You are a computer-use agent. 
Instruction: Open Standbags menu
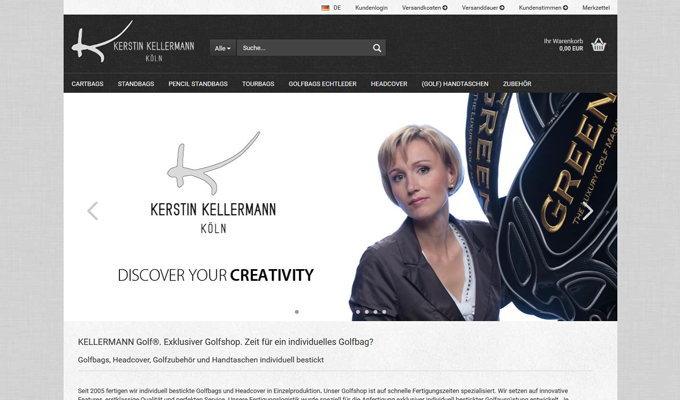tap(136, 84)
